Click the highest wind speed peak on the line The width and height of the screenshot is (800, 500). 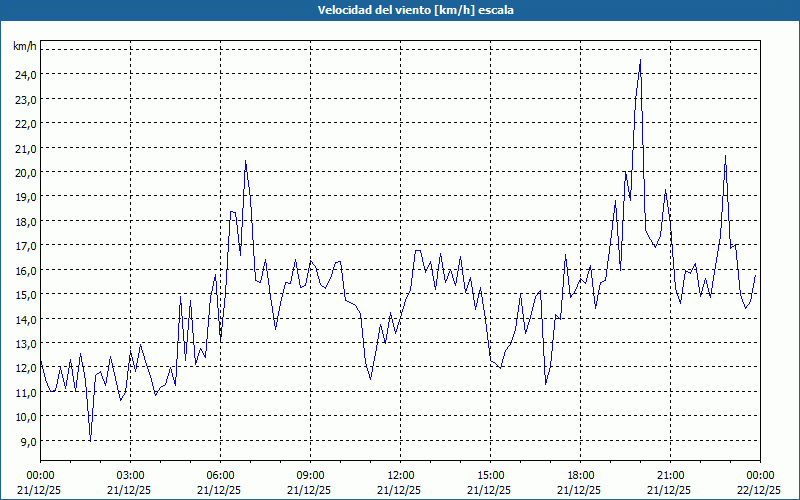click(x=640, y=61)
